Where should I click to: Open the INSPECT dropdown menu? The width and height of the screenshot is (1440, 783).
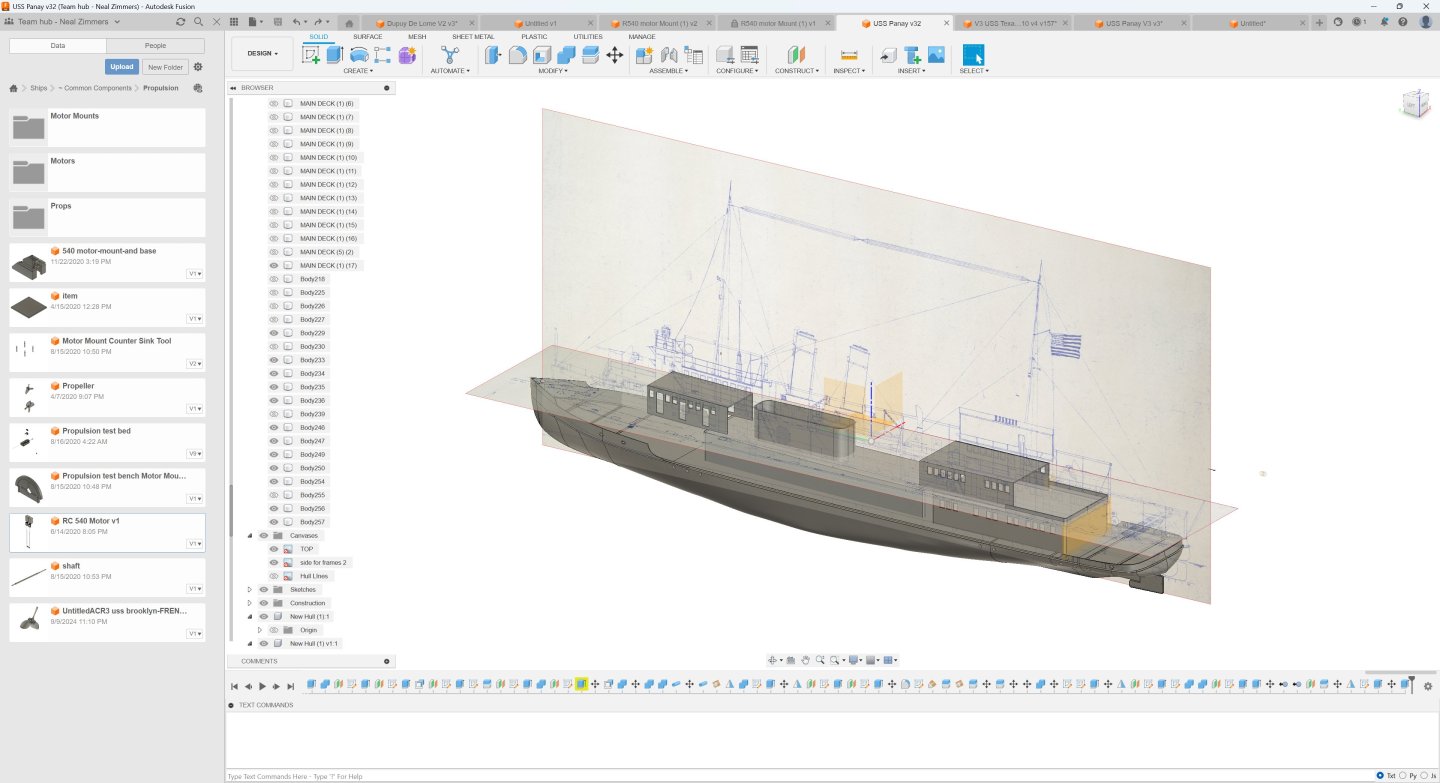click(x=848, y=71)
